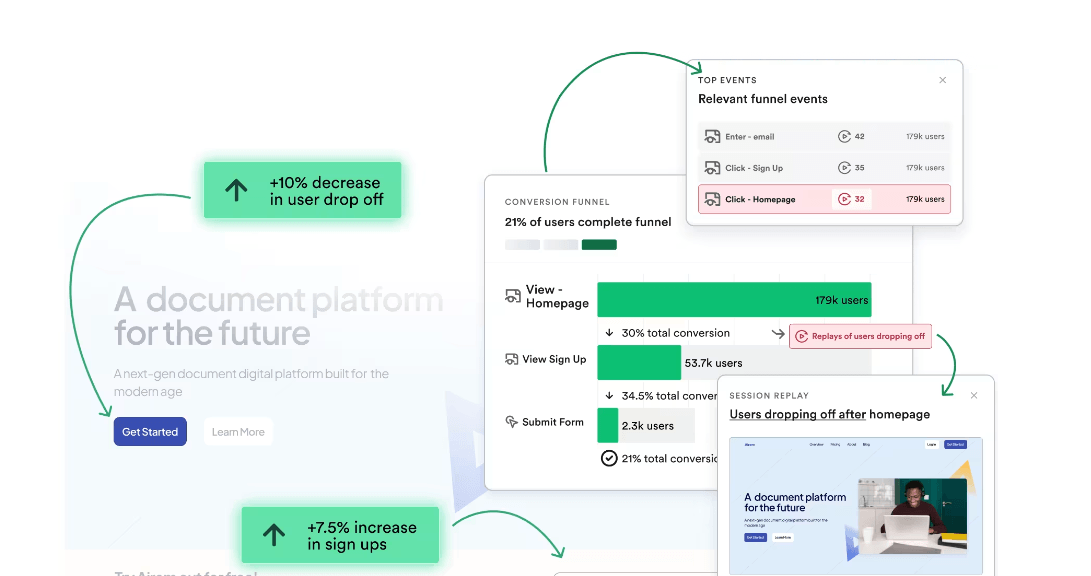Click the check icon beside 21% total conversion
The image size is (1091, 576).
pyautogui.click(x=609, y=458)
